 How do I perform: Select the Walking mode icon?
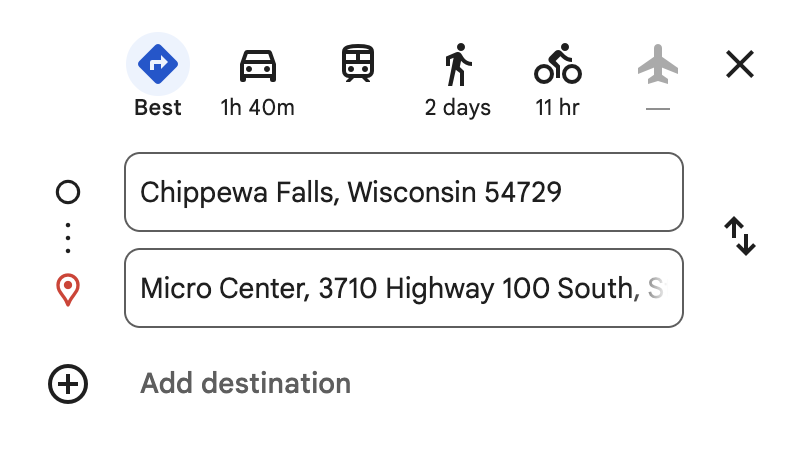point(458,65)
